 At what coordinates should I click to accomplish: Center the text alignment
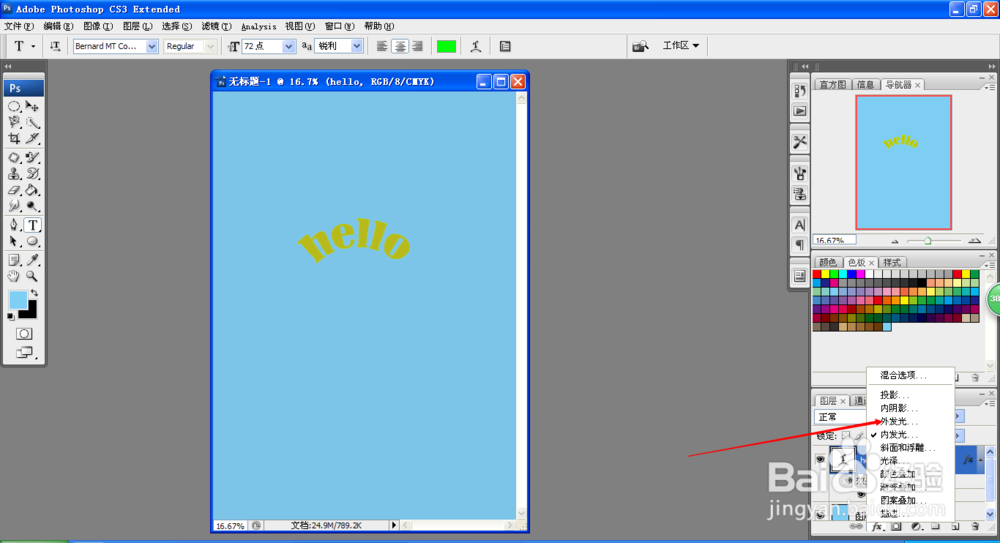[400, 46]
